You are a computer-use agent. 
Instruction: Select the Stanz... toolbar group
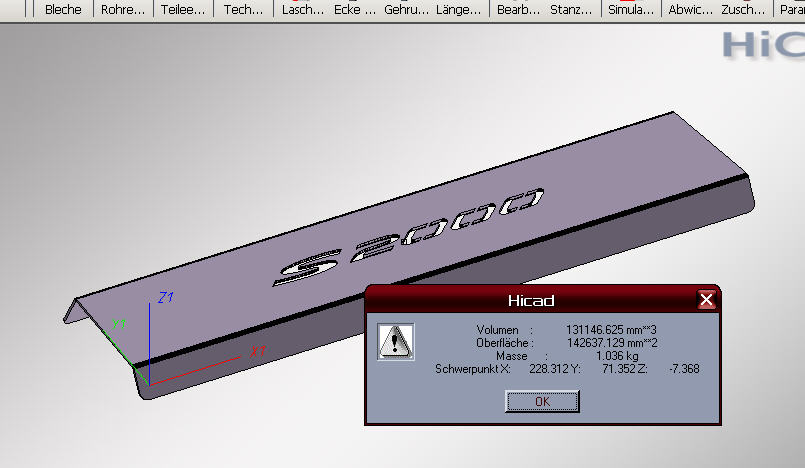571,9
